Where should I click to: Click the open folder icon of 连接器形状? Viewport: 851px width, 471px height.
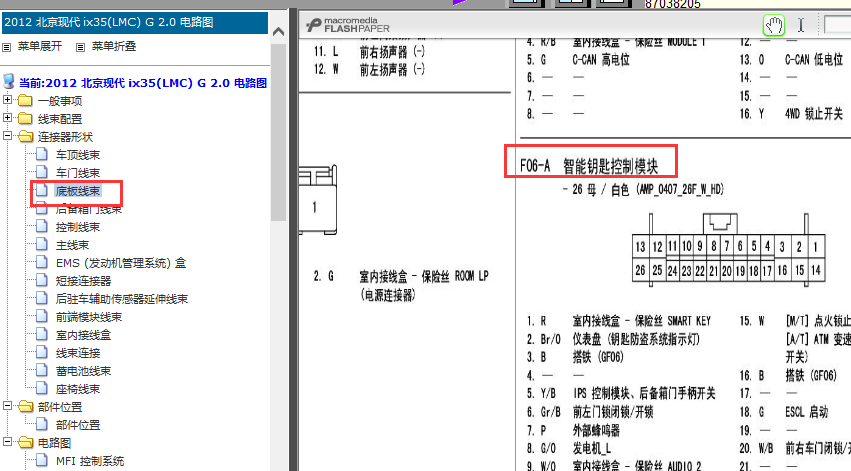click(25, 136)
